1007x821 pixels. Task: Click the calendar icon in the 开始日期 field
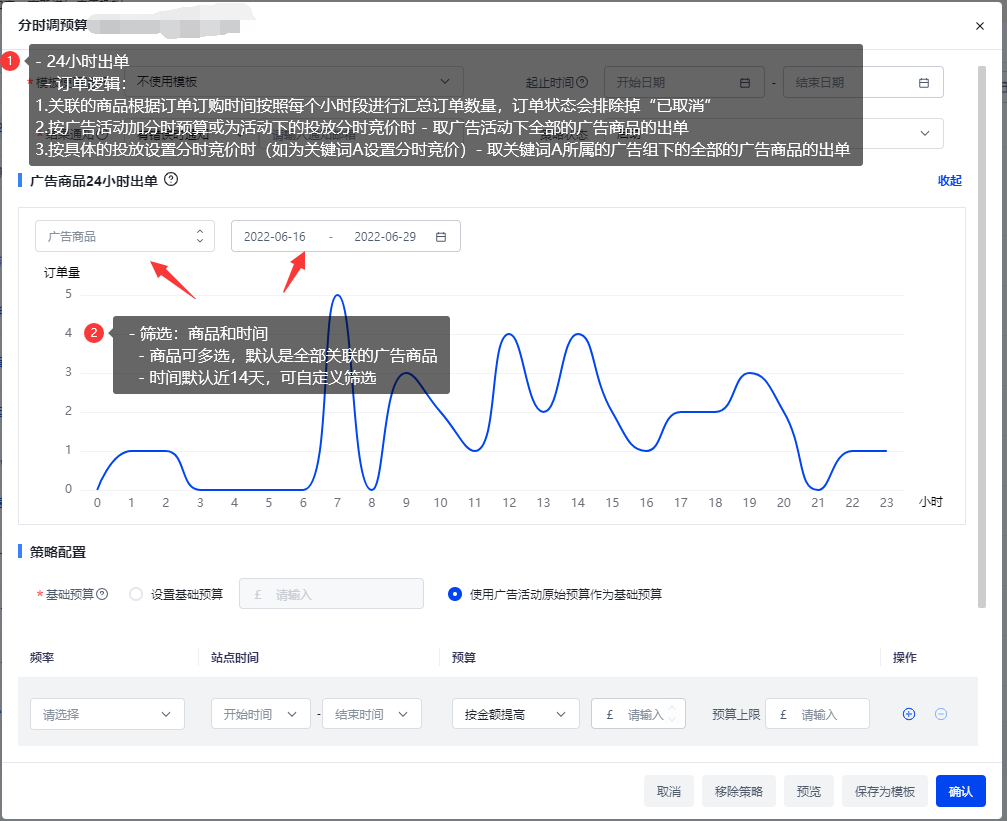745,83
